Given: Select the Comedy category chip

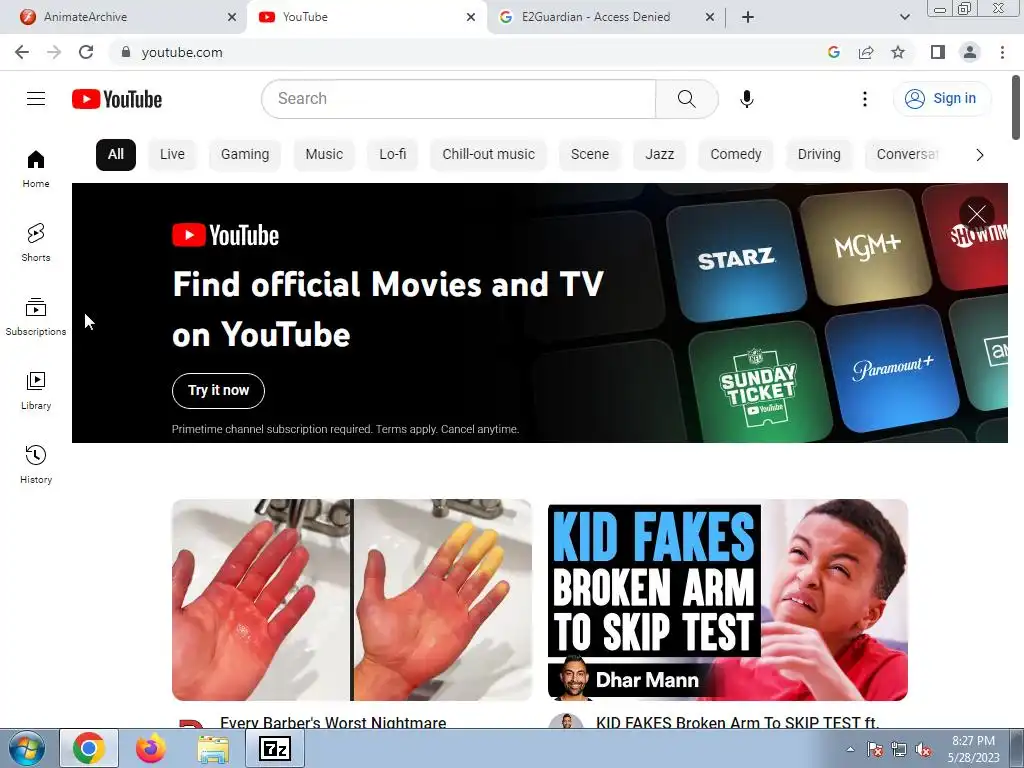Looking at the screenshot, I should (x=736, y=155).
